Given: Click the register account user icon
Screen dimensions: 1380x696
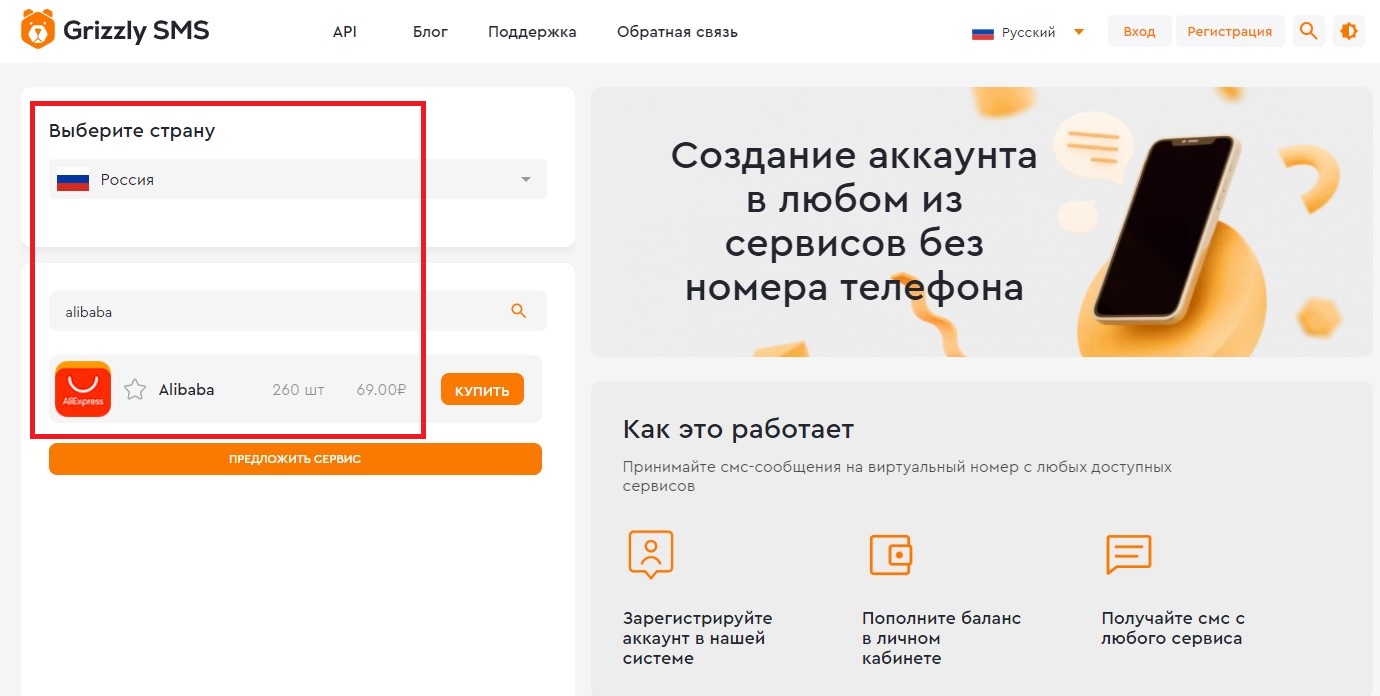Looking at the screenshot, I should click(x=650, y=554).
